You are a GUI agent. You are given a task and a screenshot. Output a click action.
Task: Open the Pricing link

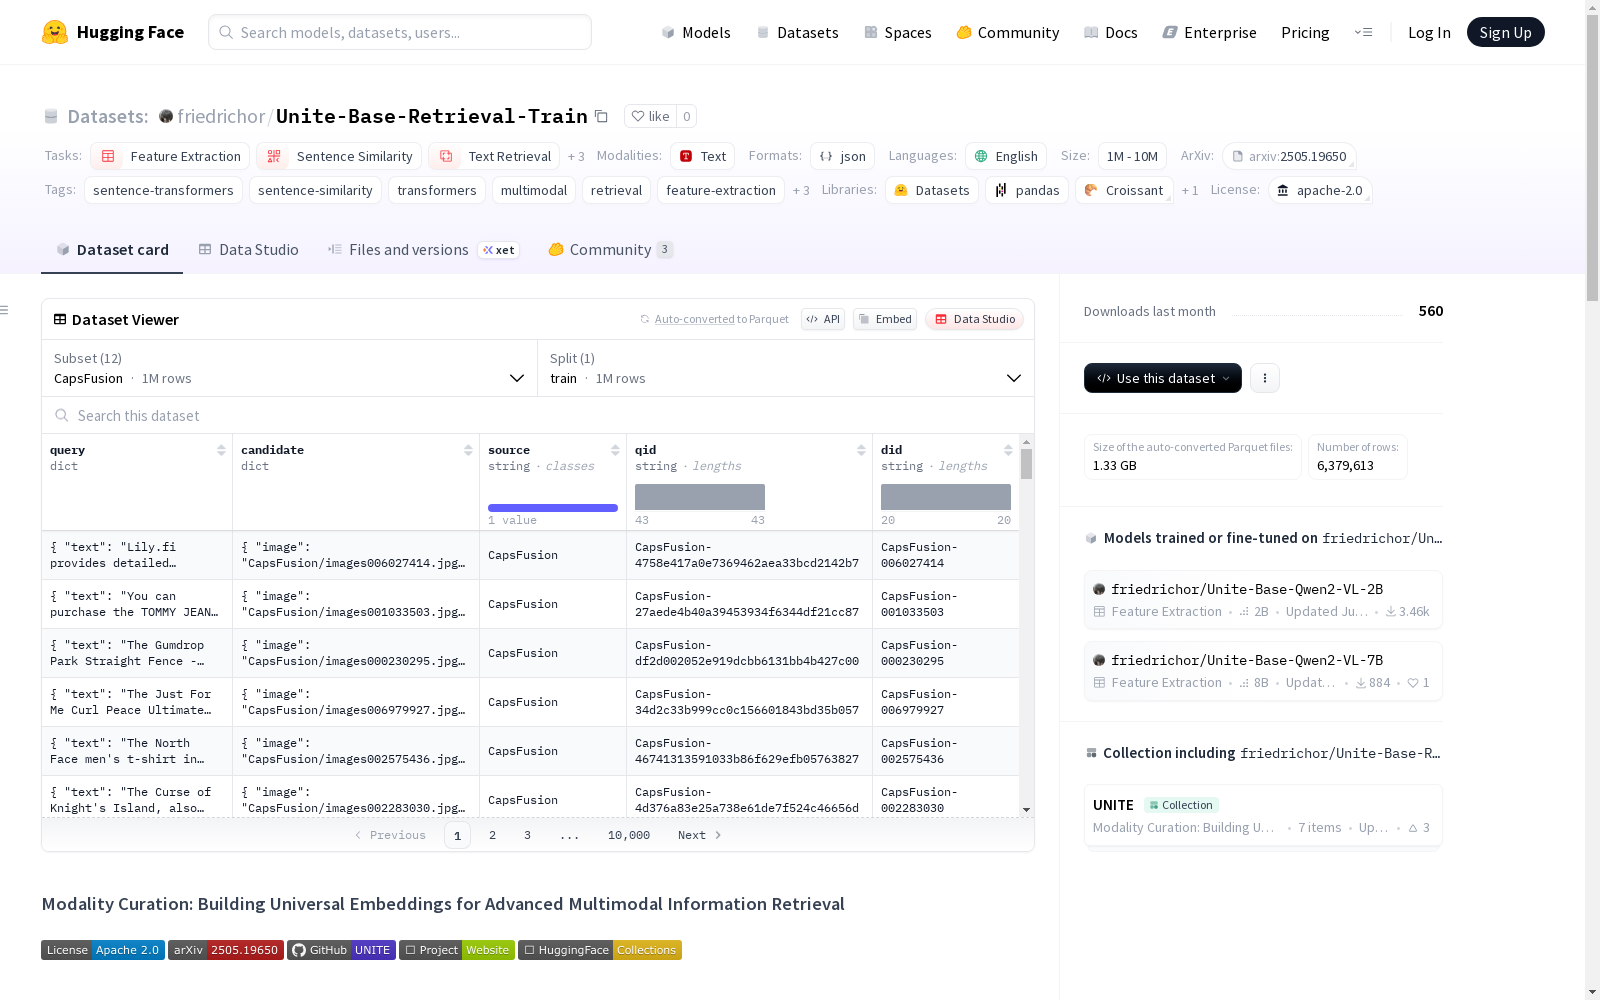1305,32
